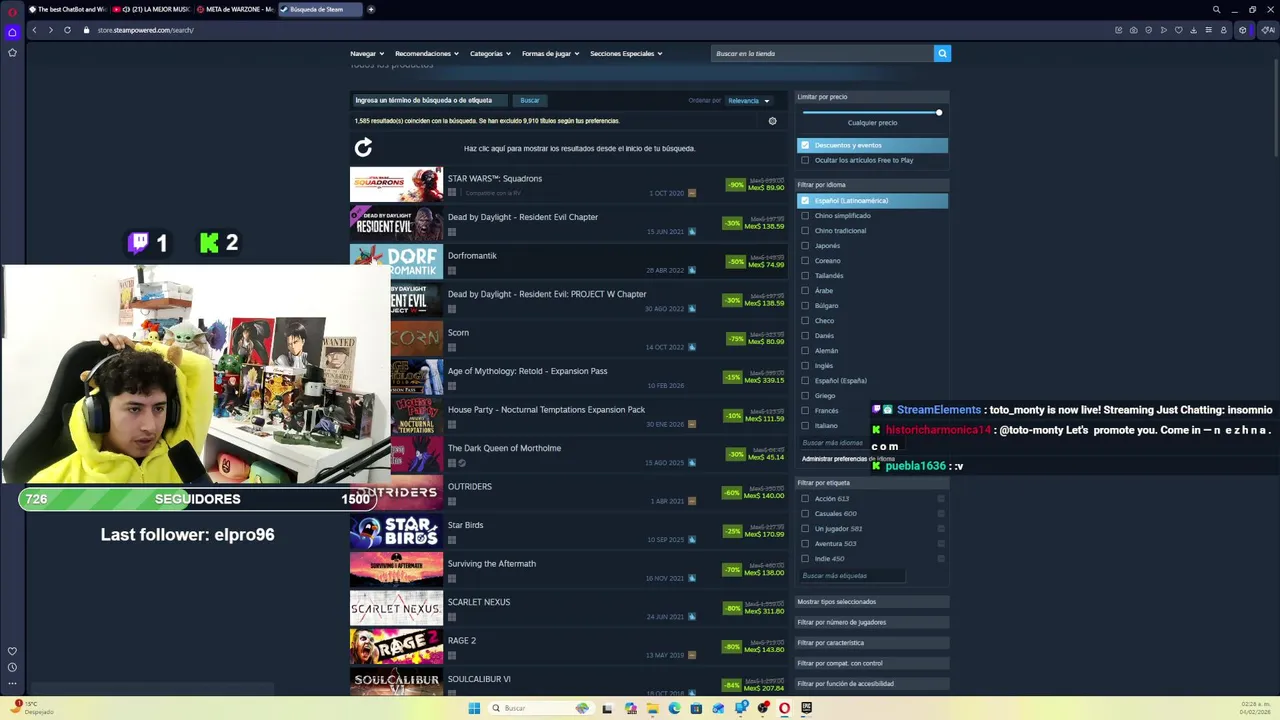Check the Chino simplificado language filter

tap(805, 215)
